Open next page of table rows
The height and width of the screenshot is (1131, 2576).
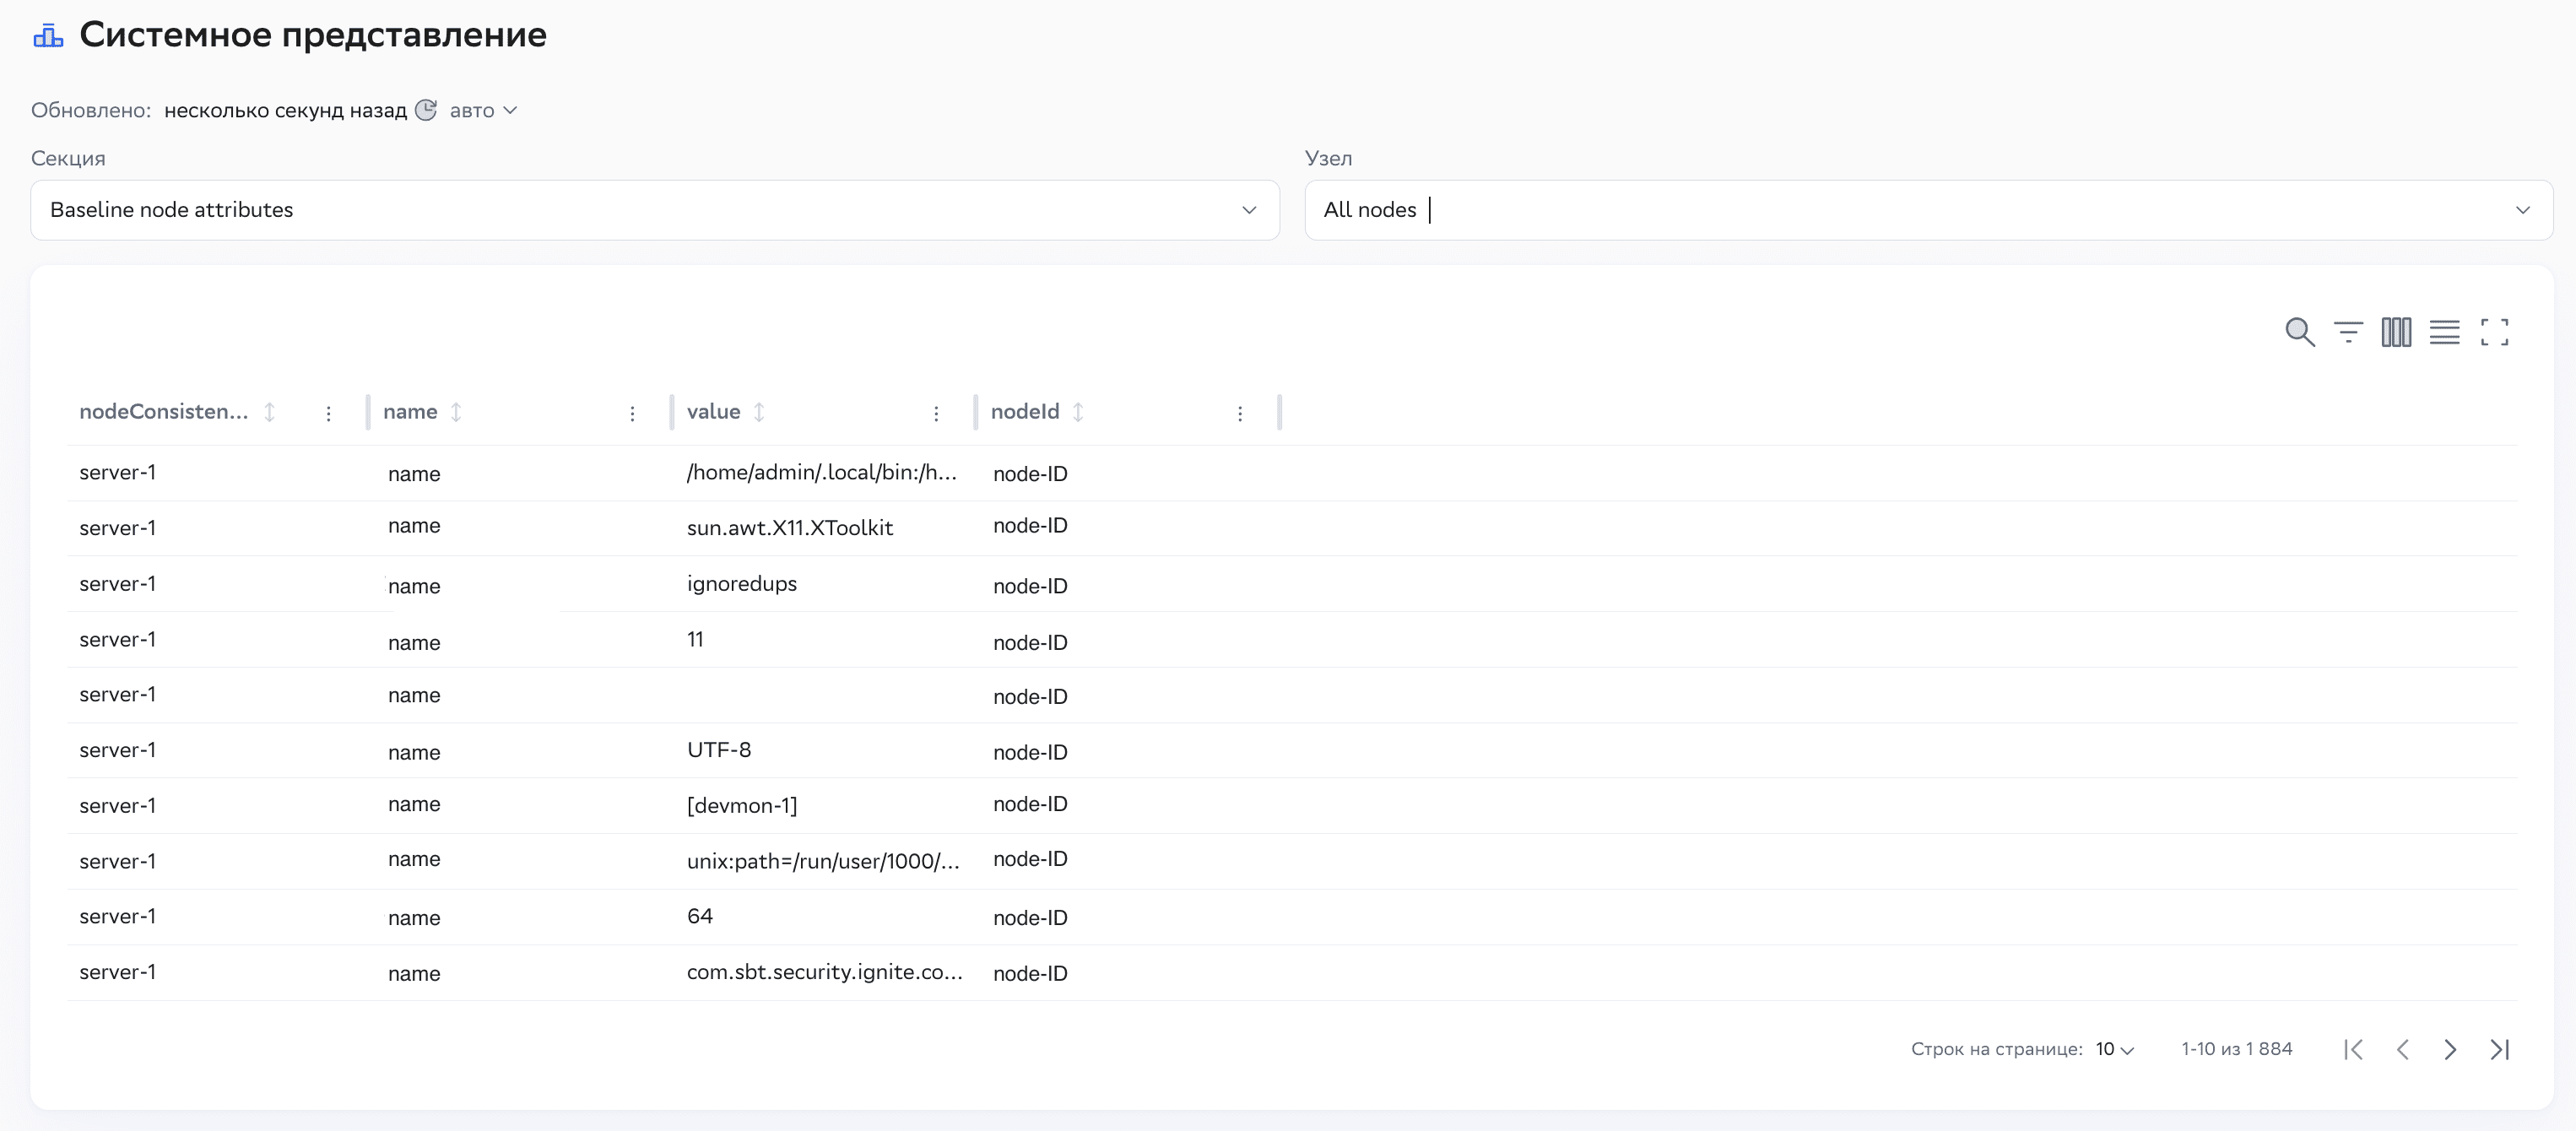pyautogui.click(x=2450, y=1049)
